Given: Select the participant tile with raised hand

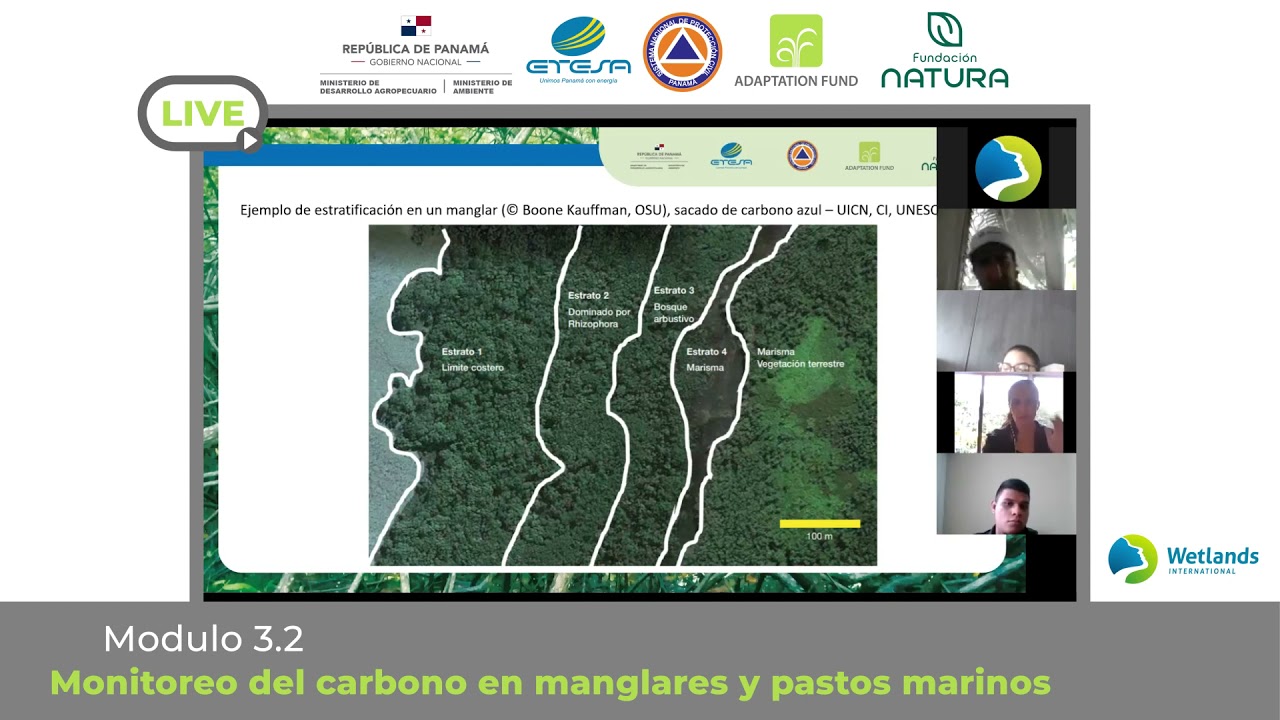Looking at the screenshot, I should 1006,412.
